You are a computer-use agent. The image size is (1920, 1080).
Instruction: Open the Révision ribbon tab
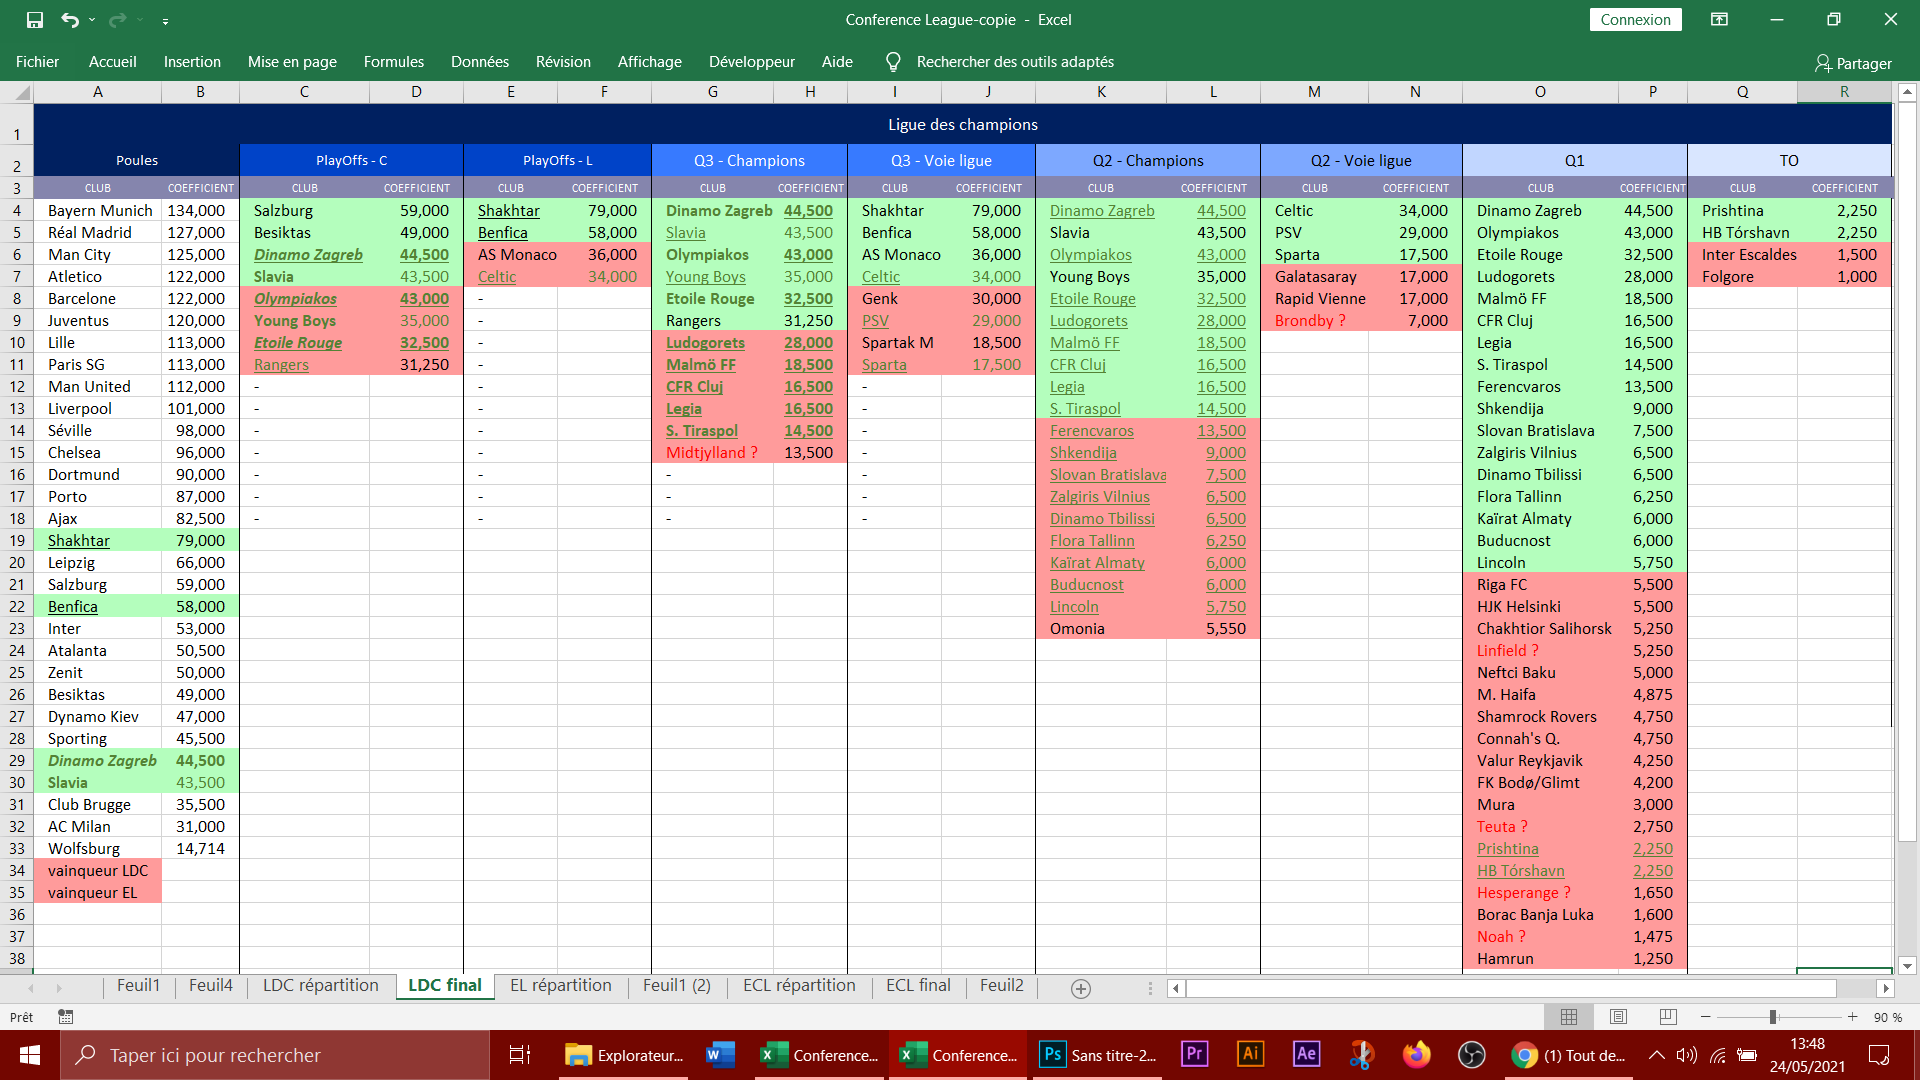click(x=563, y=62)
